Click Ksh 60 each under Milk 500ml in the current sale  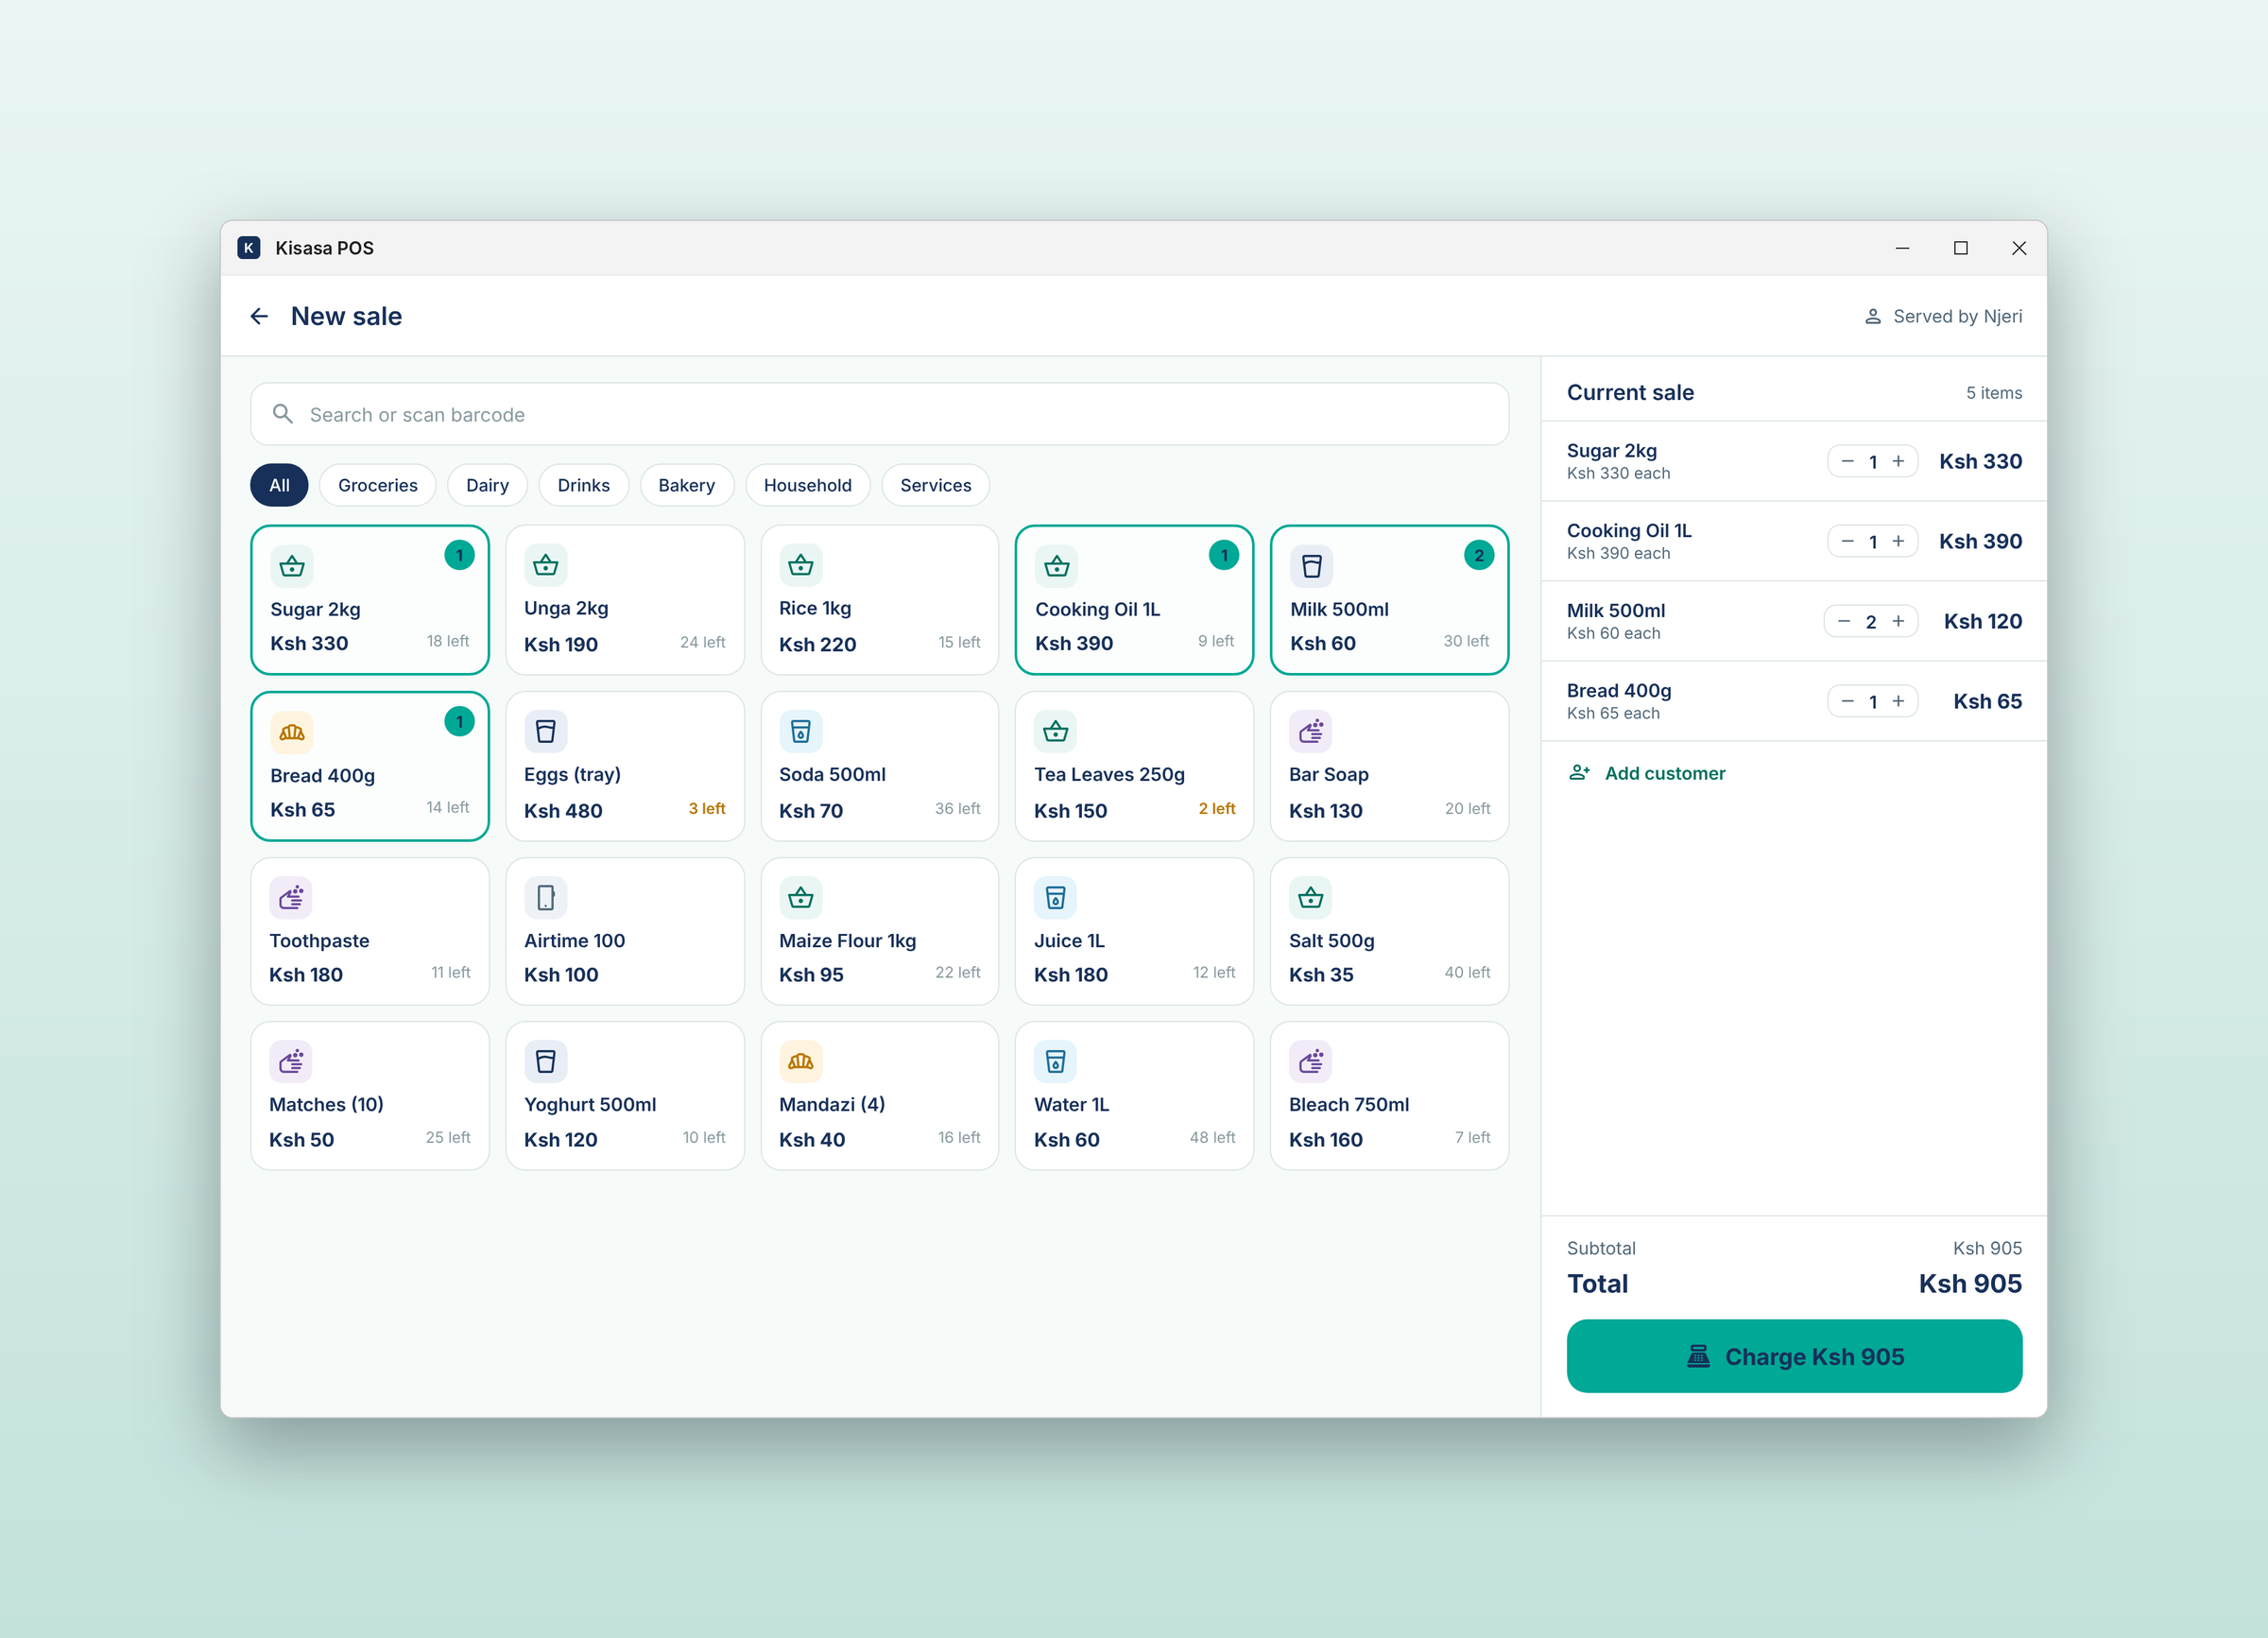[x=1613, y=633]
